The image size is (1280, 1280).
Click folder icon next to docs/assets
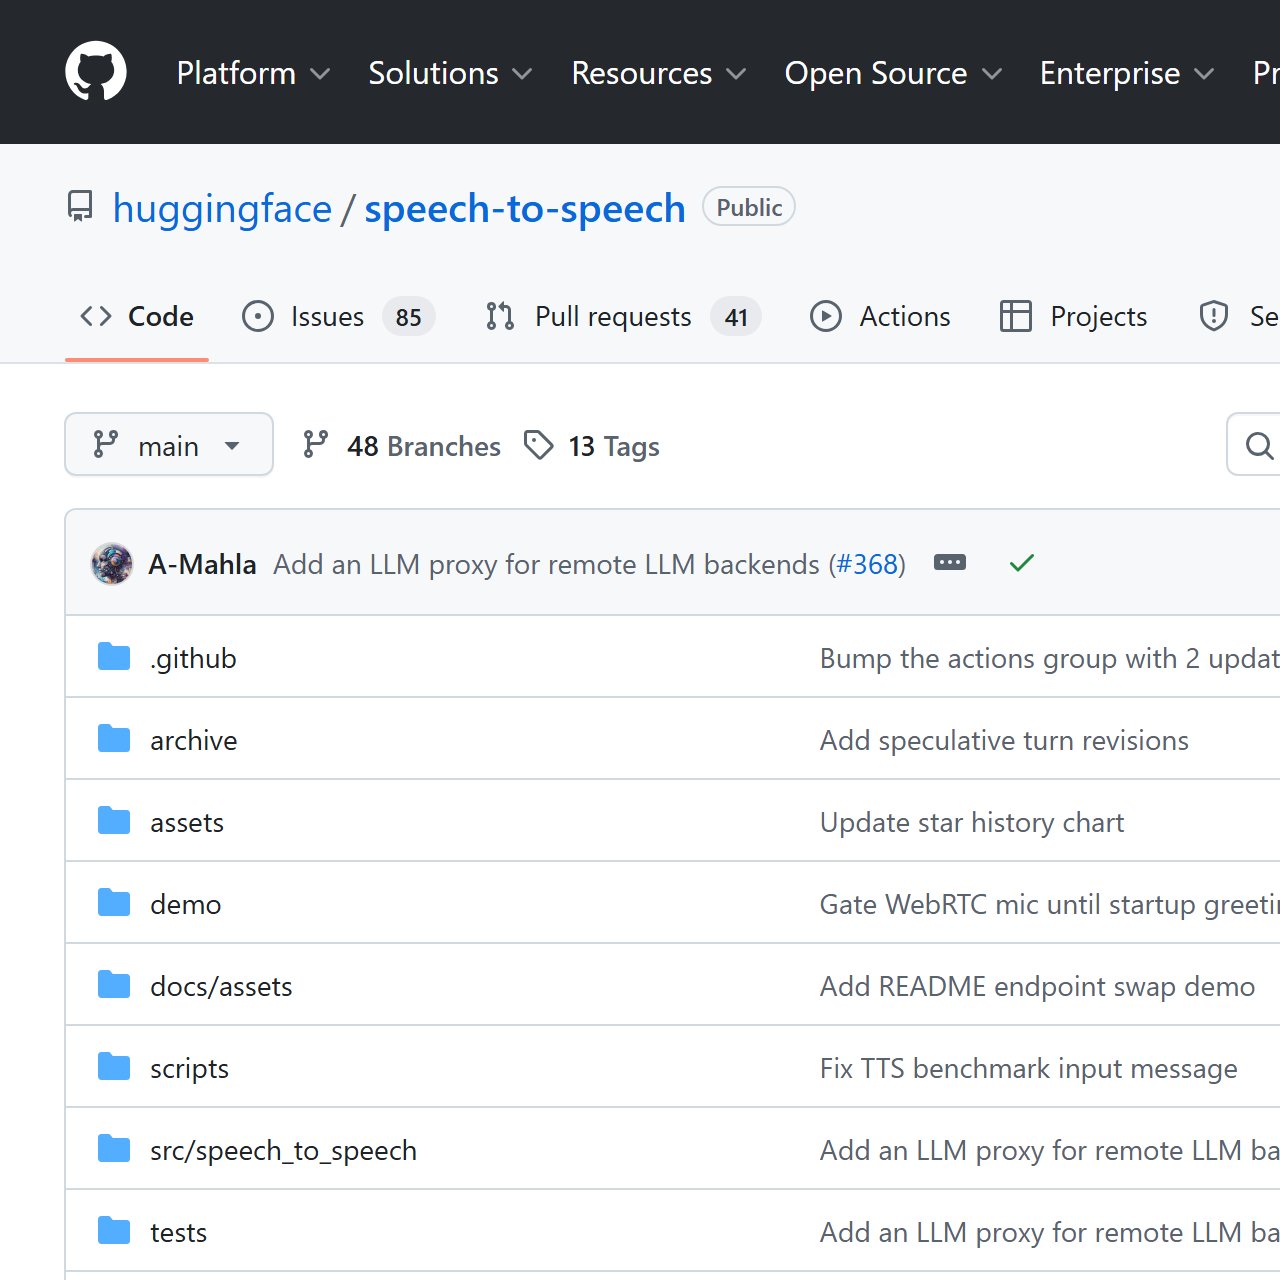[114, 985]
